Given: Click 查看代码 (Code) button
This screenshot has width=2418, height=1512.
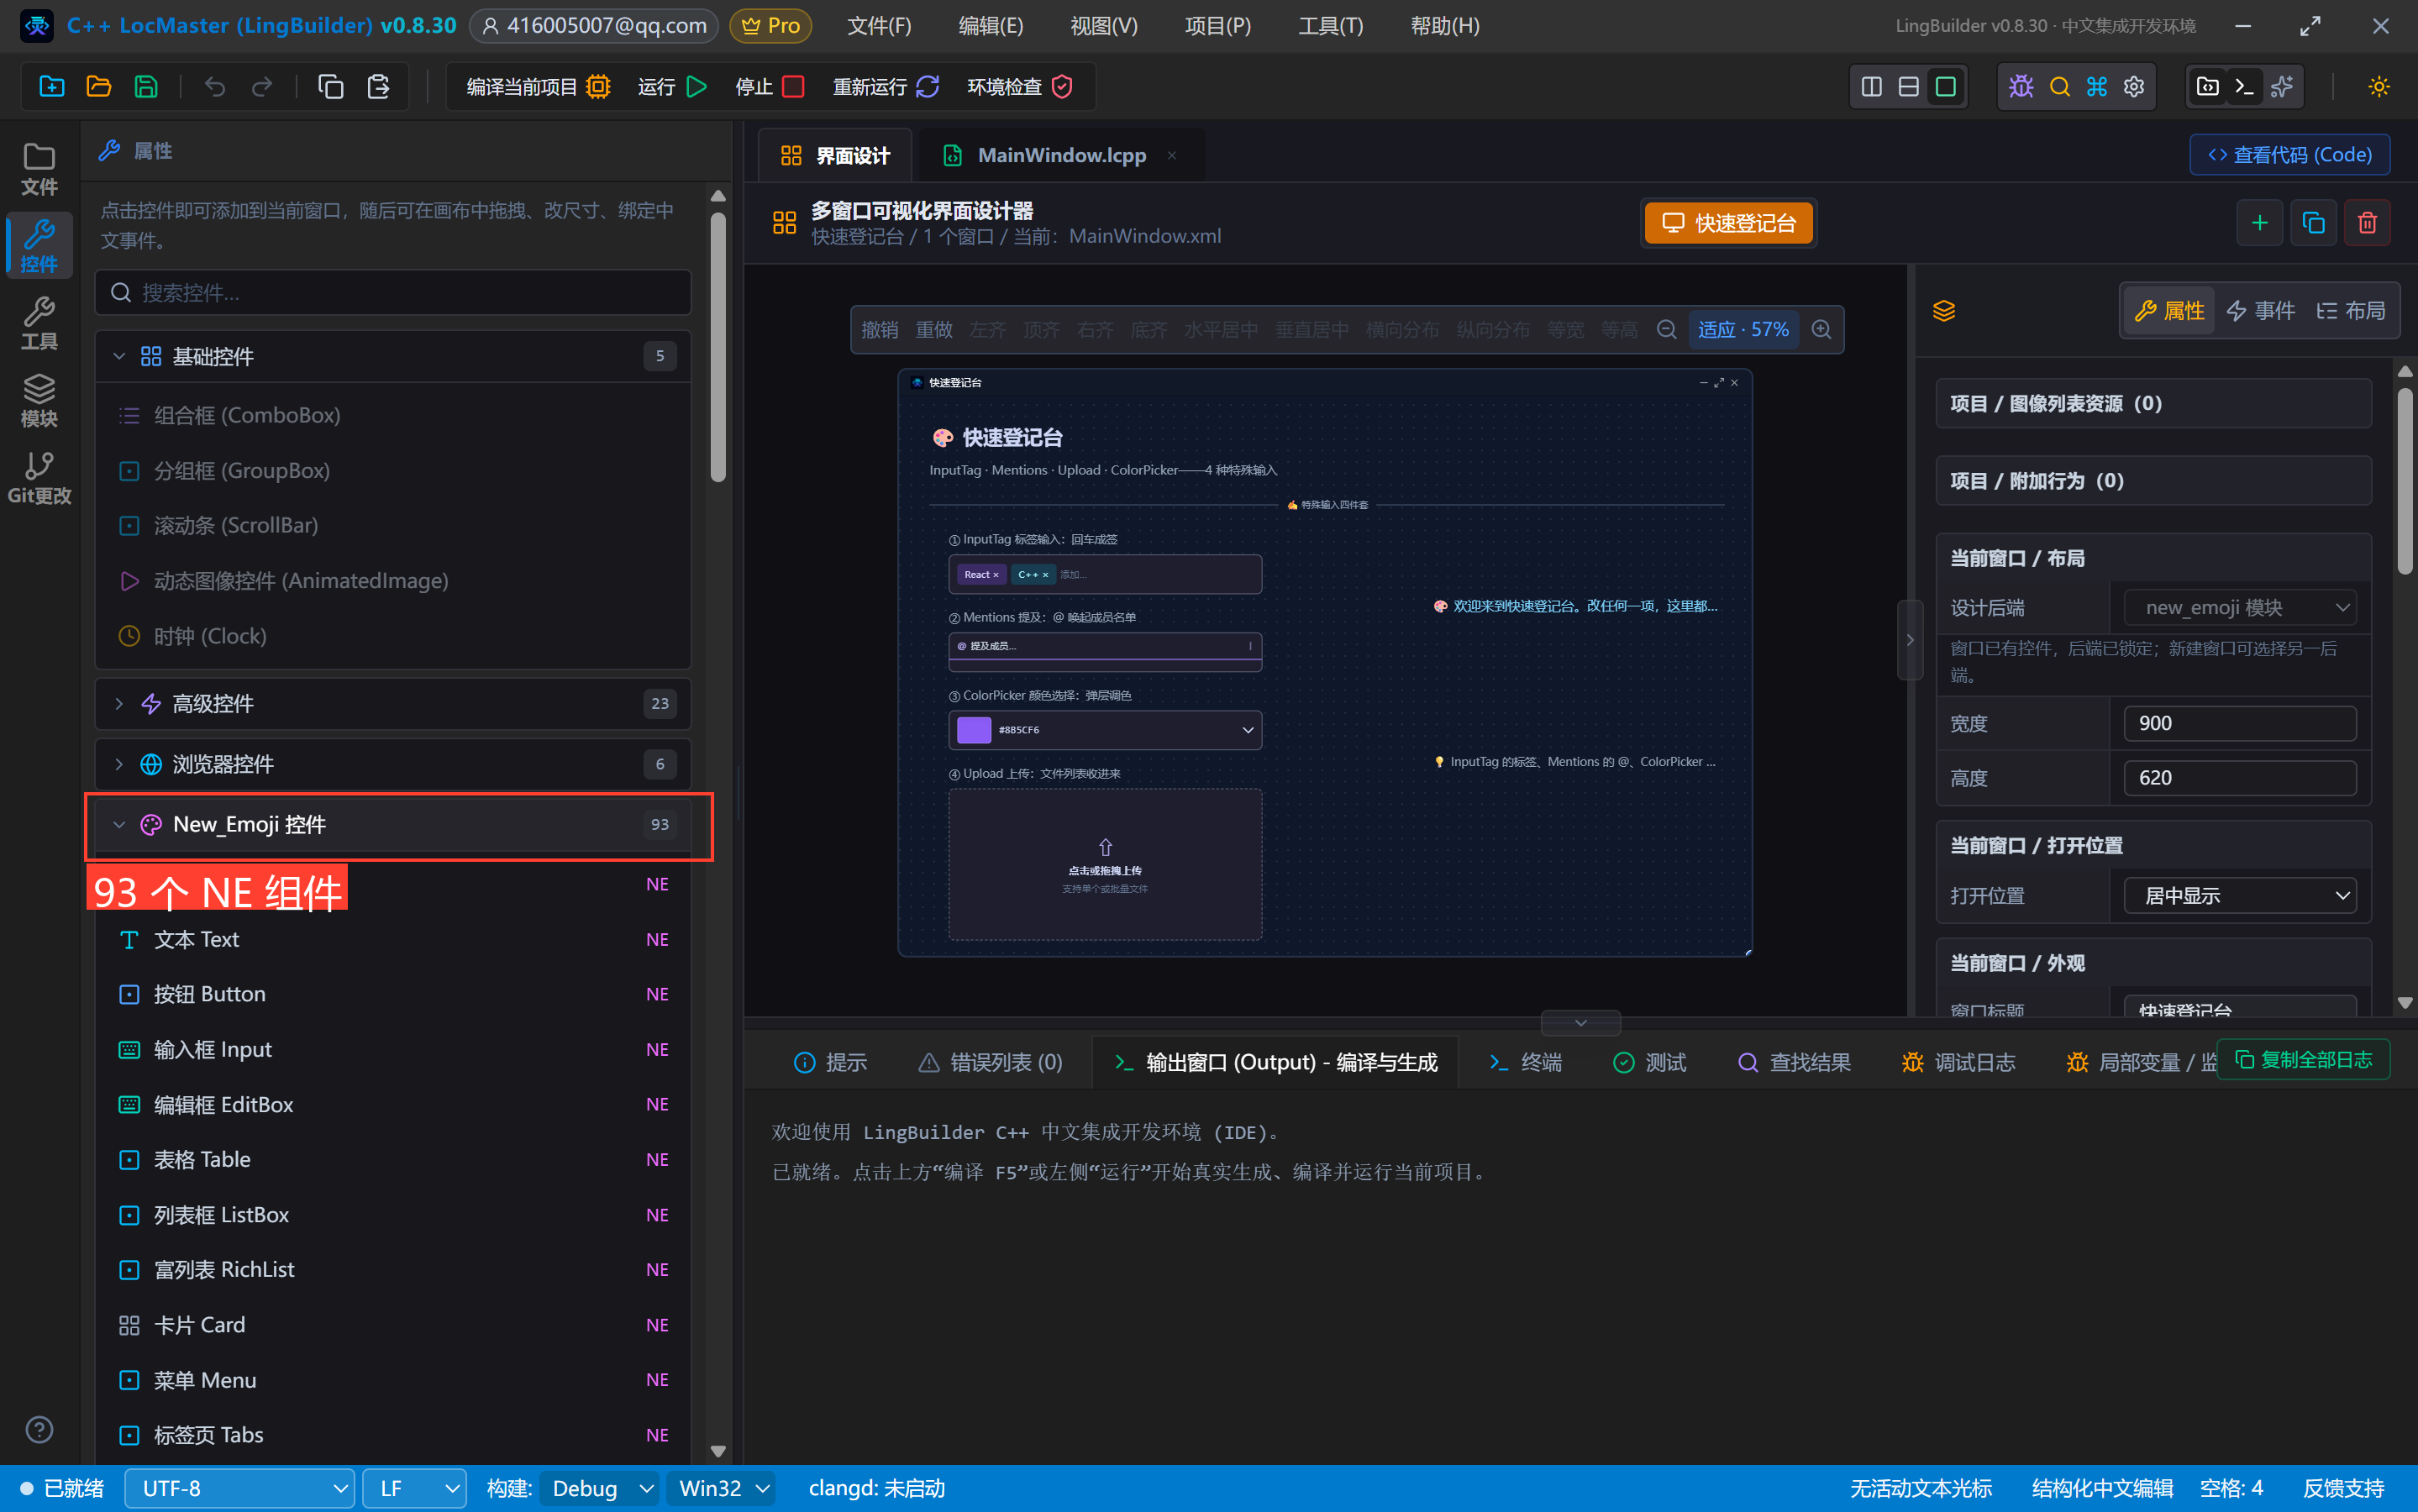Looking at the screenshot, I should (2289, 155).
